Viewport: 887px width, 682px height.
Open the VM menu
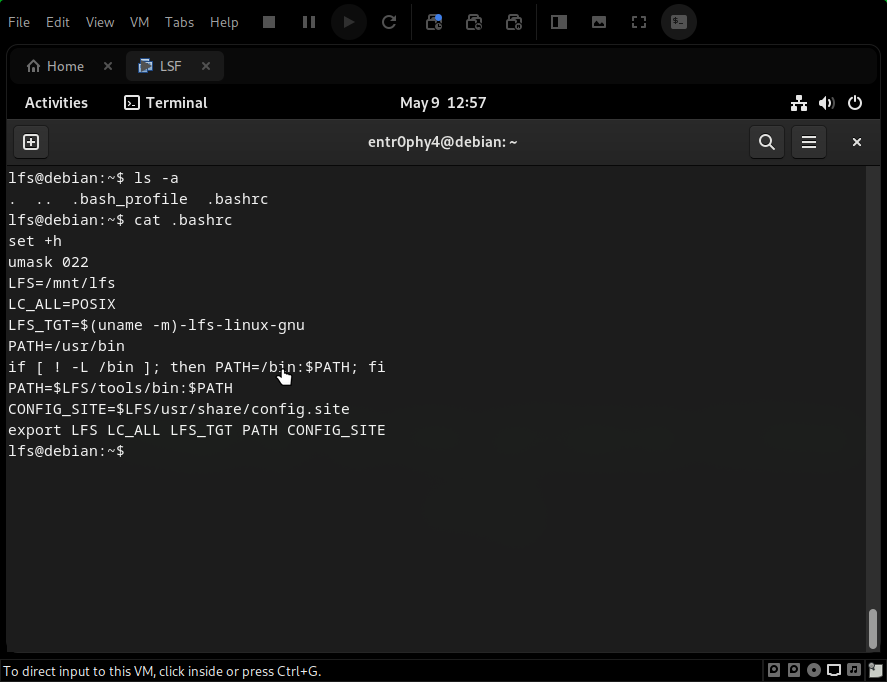[x=139, y=21]
